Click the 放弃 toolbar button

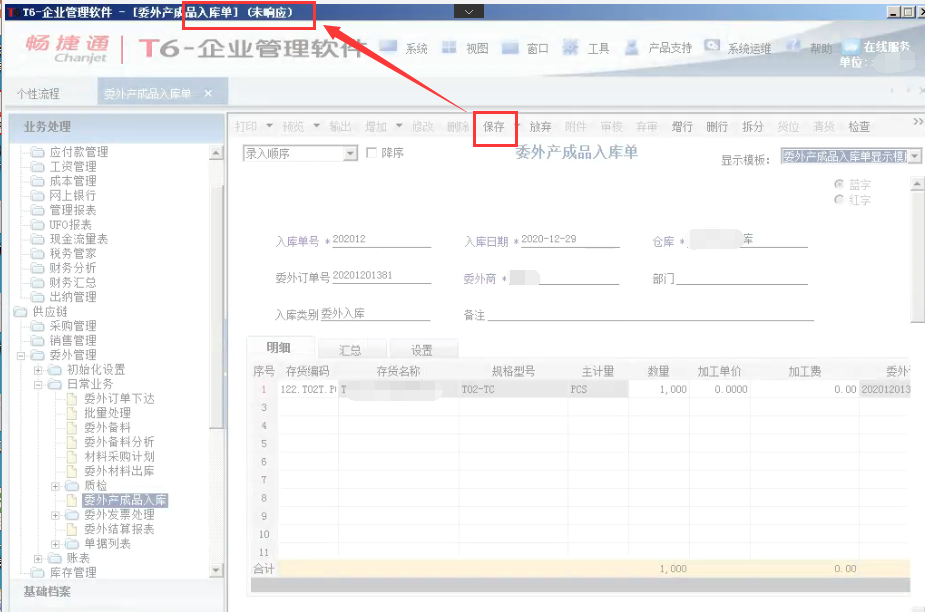click(x=540, y=126)
